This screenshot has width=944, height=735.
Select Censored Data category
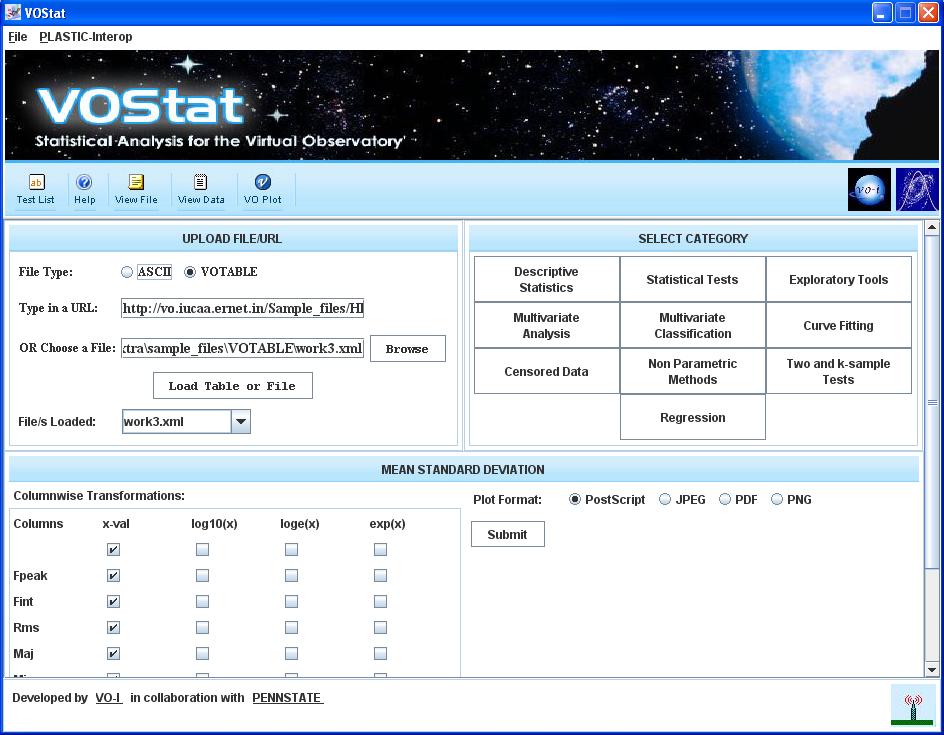coord(547,371)
